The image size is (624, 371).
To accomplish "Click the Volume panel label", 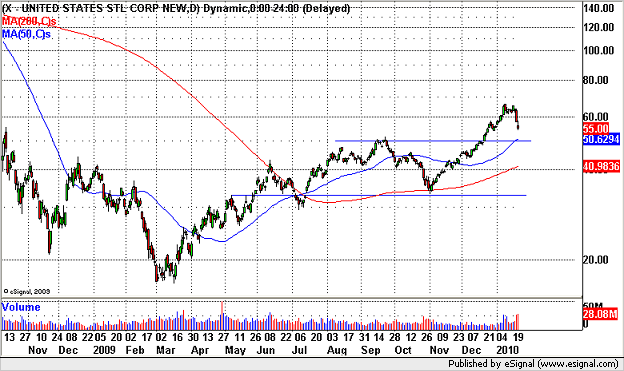I will click(x=21, y=307).
